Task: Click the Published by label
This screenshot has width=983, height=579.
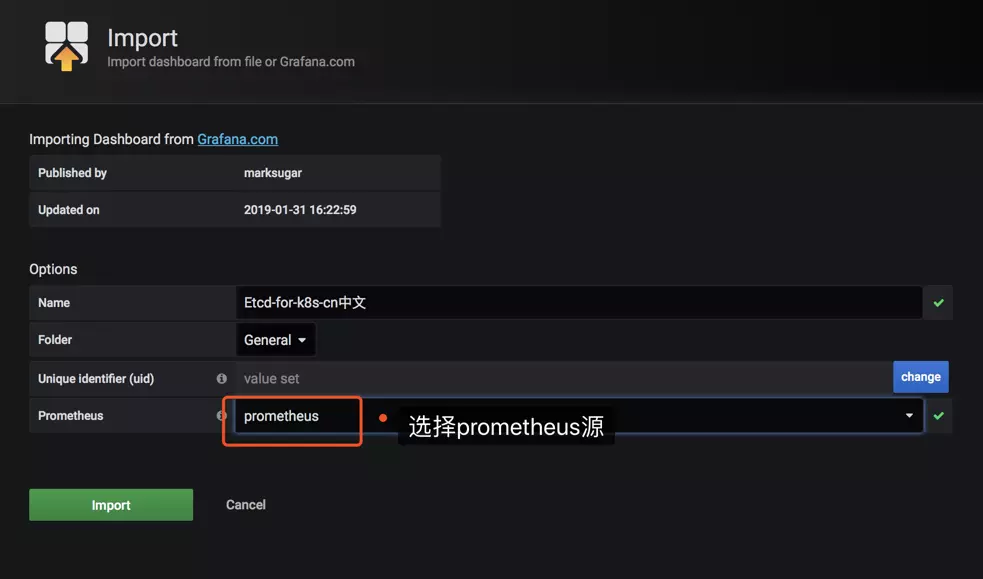Action: [x=72, y=173]
